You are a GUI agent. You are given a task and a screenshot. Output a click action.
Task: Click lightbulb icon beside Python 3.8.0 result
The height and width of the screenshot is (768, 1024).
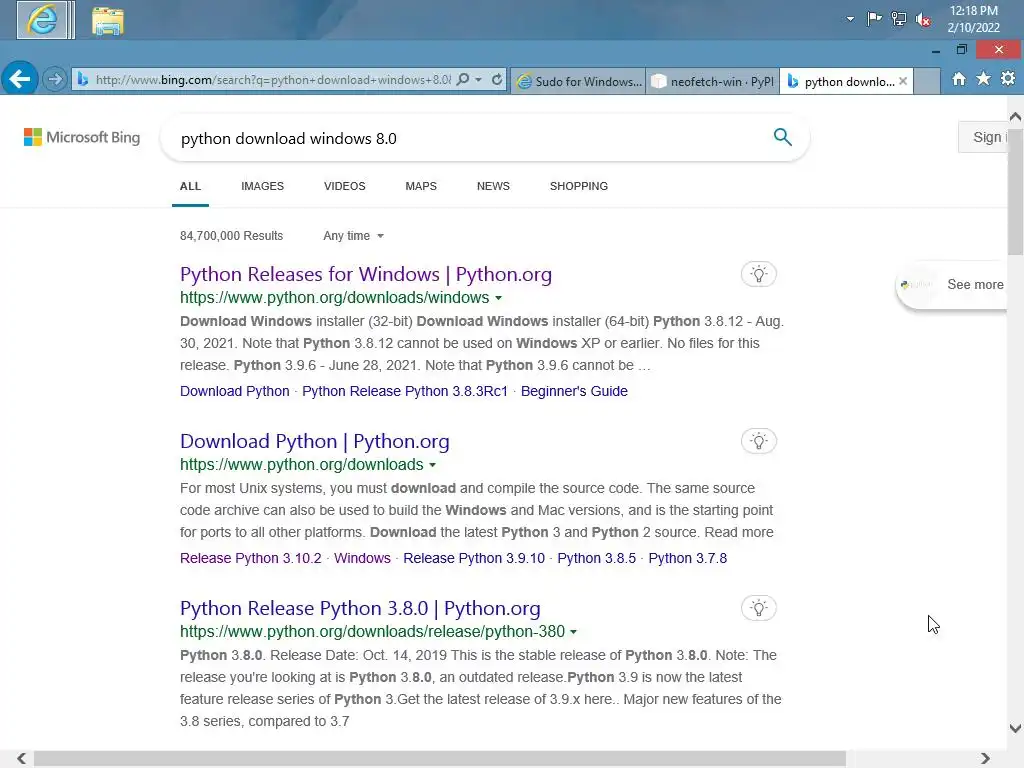tap(758, 609)
